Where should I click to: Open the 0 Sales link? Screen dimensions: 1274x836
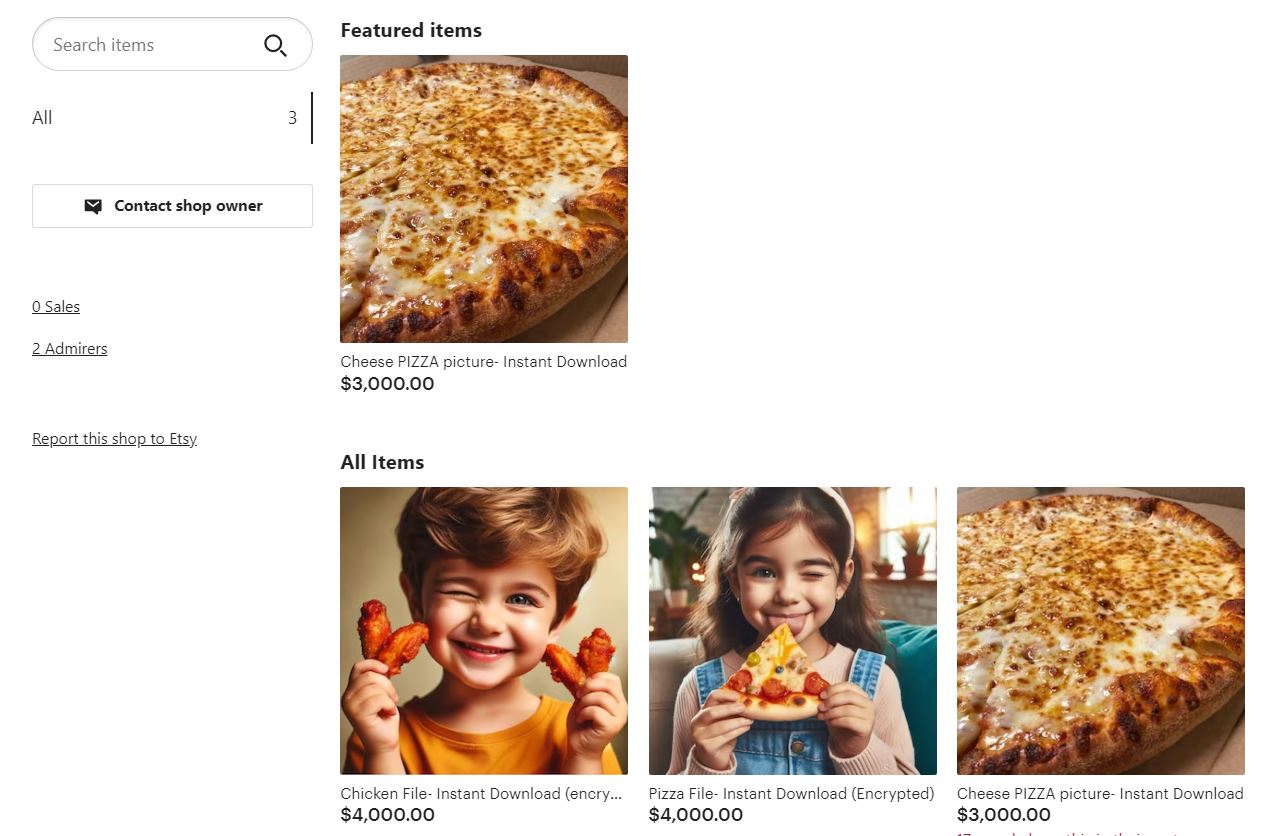pyautogui.click(x=56, y=307)
